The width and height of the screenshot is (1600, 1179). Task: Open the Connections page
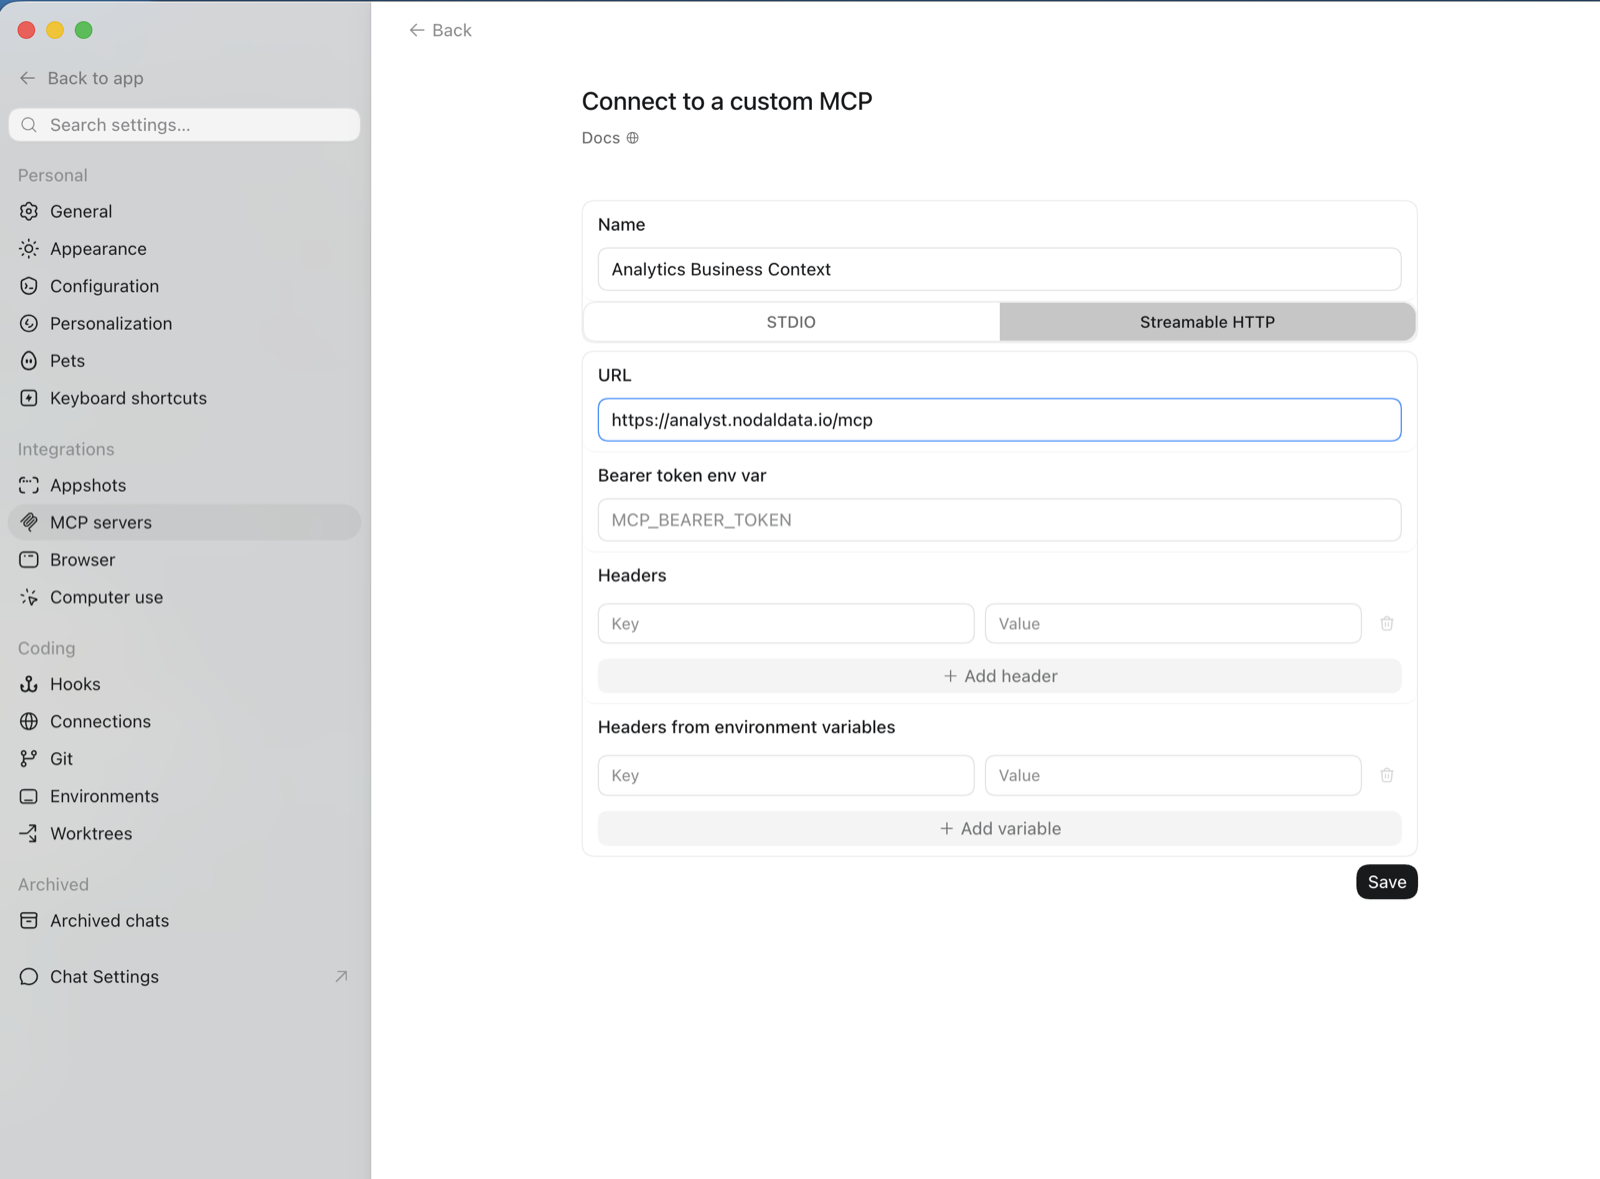tap(184, 721)
